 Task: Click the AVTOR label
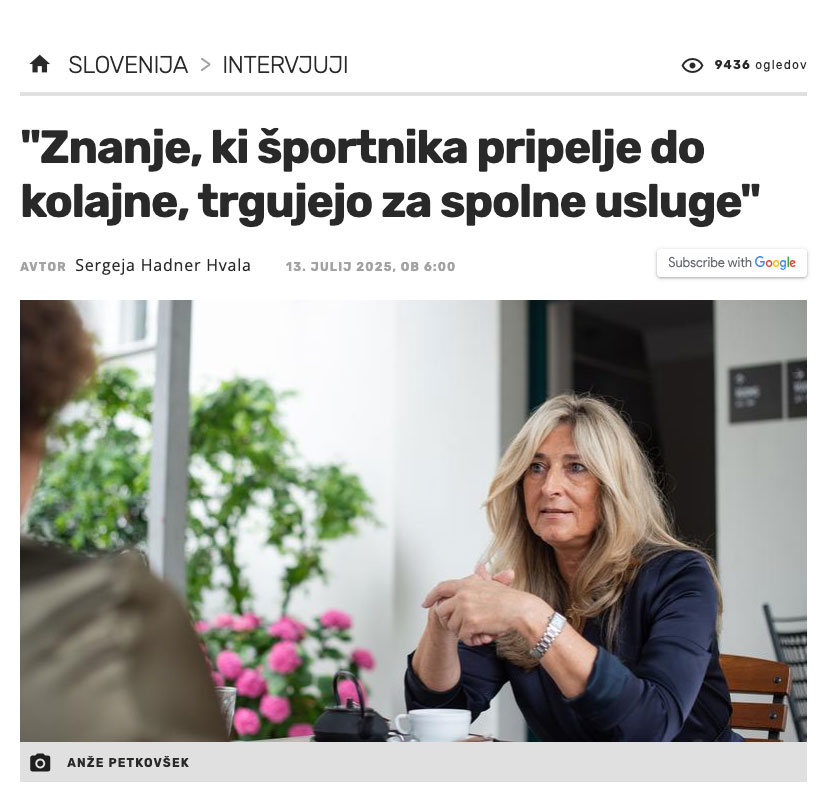(43, 267)
